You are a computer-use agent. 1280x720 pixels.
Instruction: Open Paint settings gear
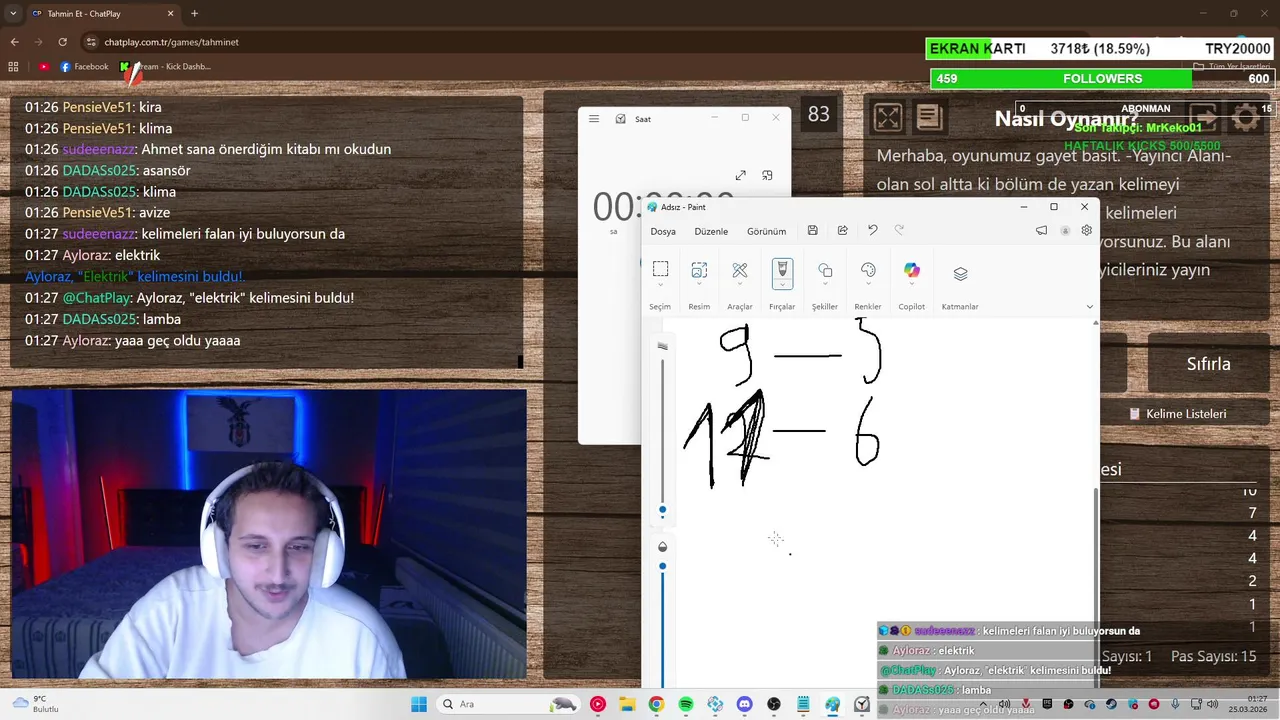1086,230
